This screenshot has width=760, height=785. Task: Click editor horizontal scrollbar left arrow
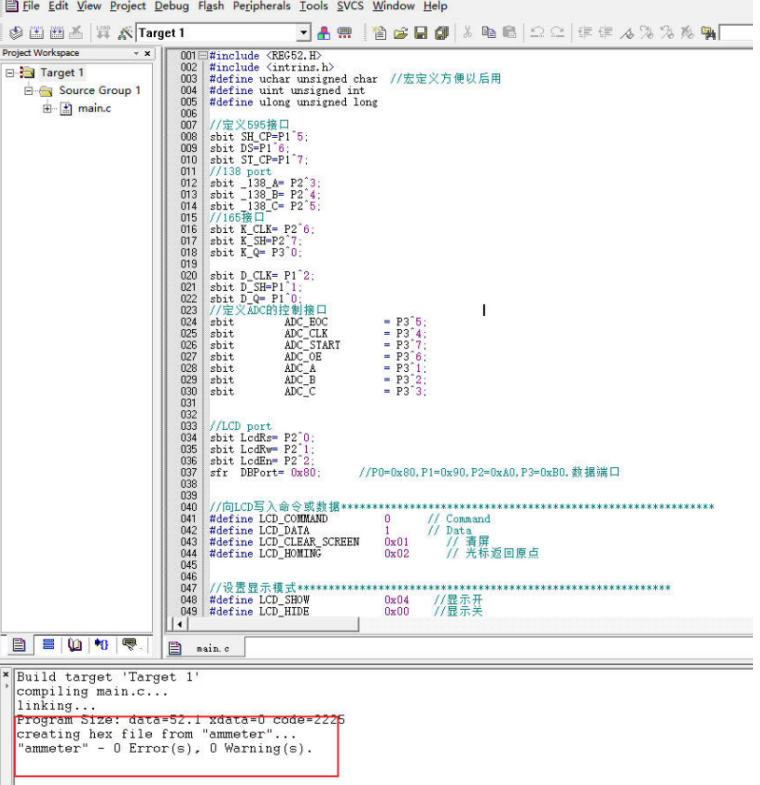pyautogui.click(x=179, y=624)
